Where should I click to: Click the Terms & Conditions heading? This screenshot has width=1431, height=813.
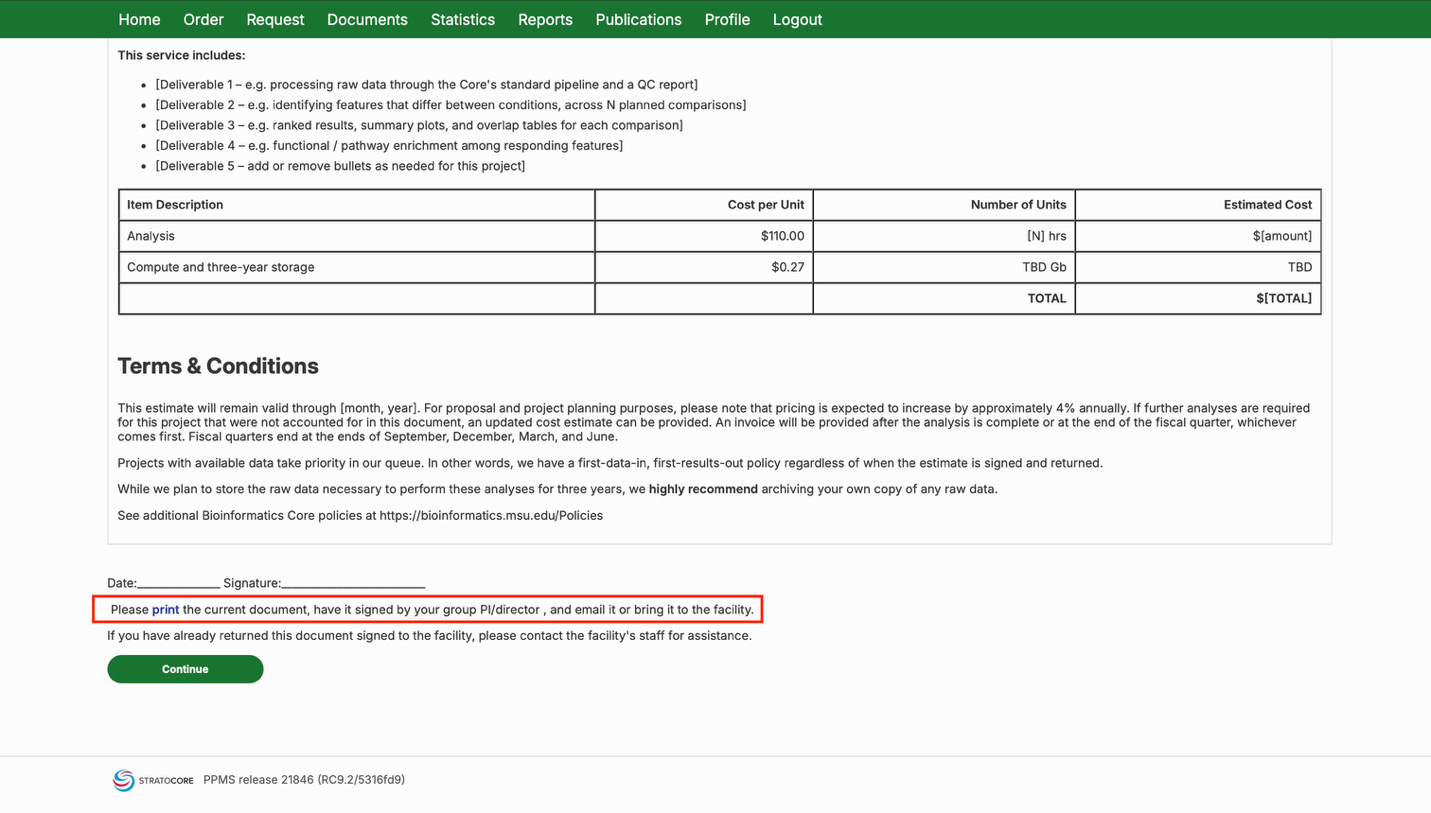pyautogui.click(x=218, y=366)
